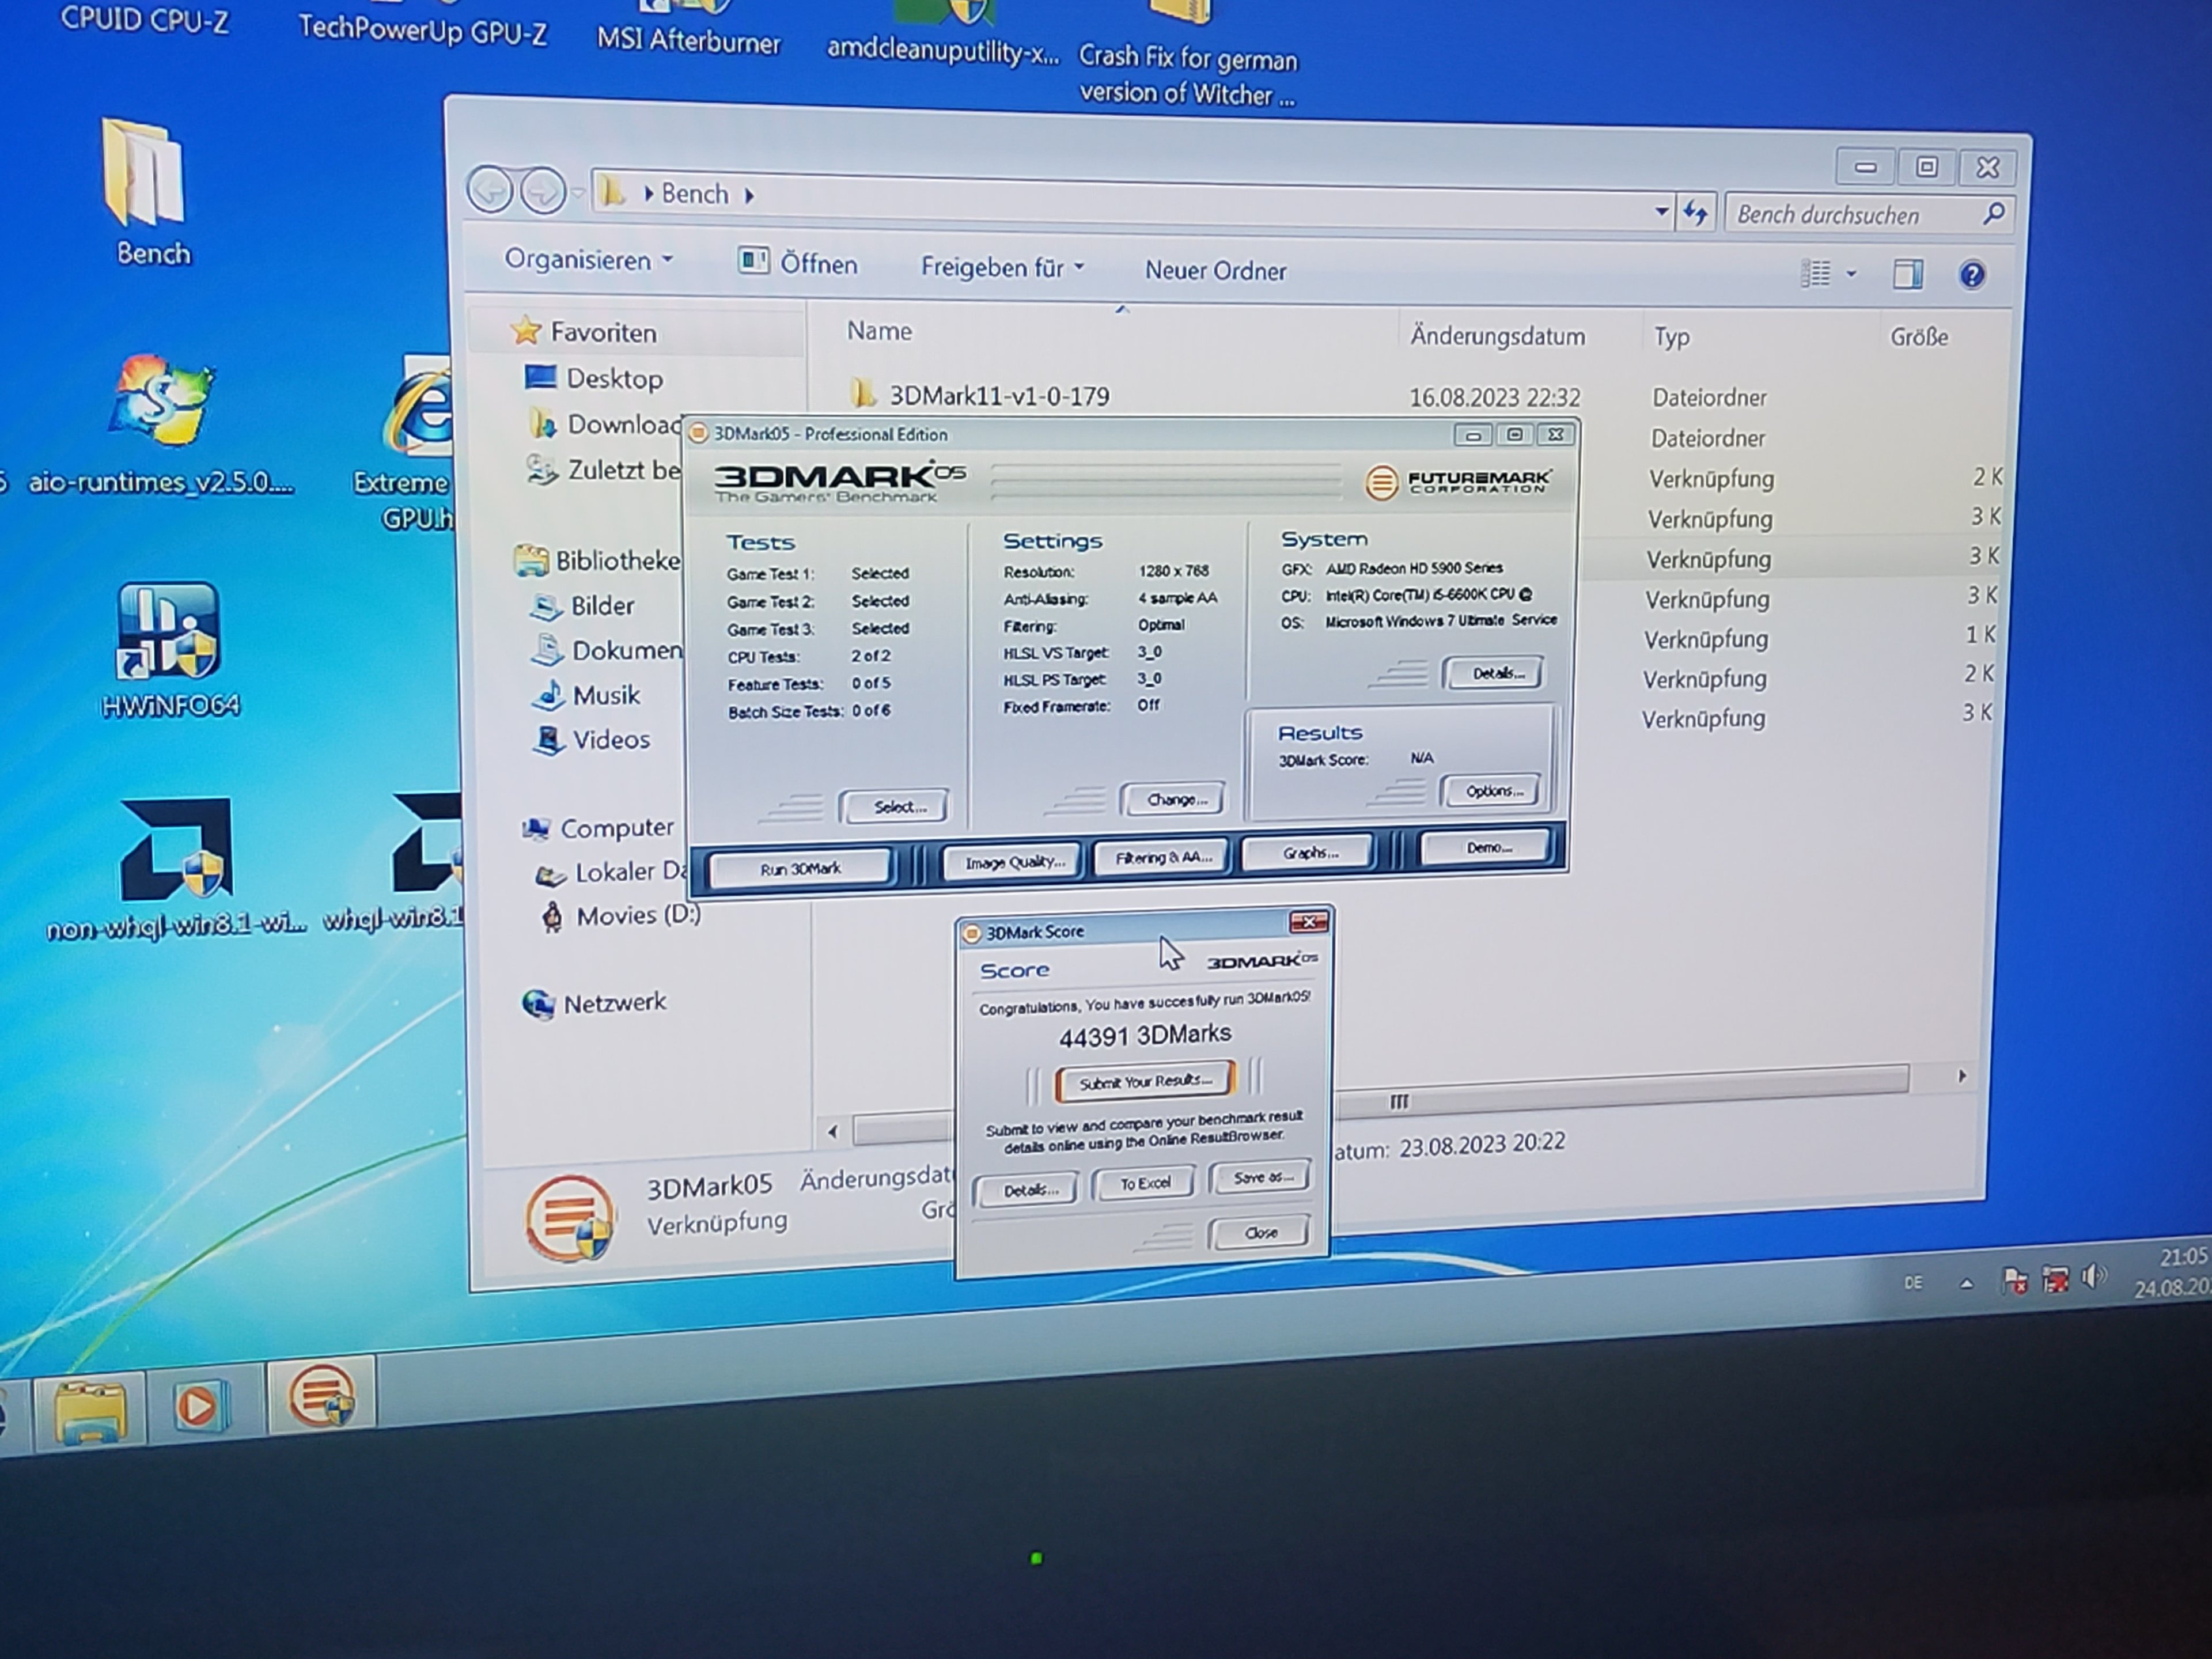The height and width of the screenshot is (1659, 2212).
Task: Expand the Organisieren dropdown menu
Action: tap(588, 260)
